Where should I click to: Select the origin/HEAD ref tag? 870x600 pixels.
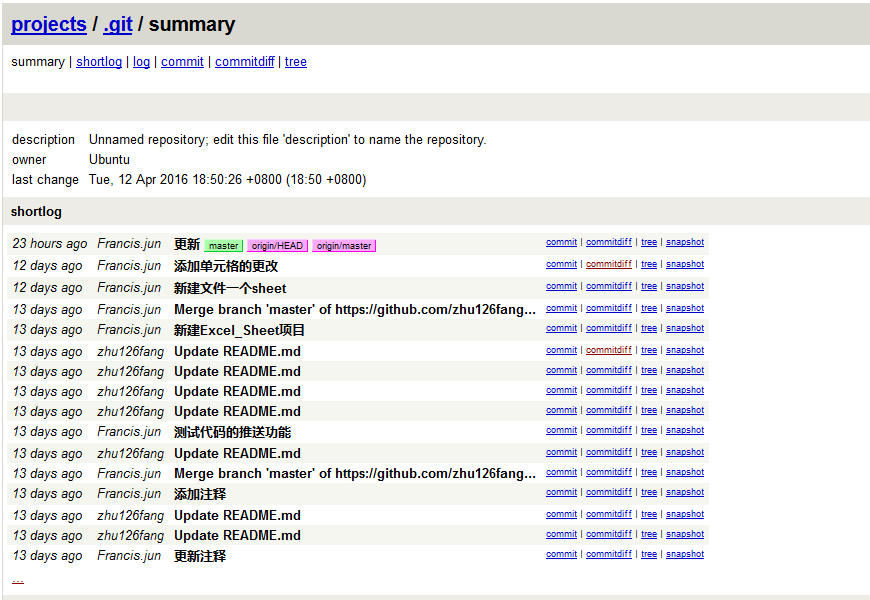(x=277, y=246)
